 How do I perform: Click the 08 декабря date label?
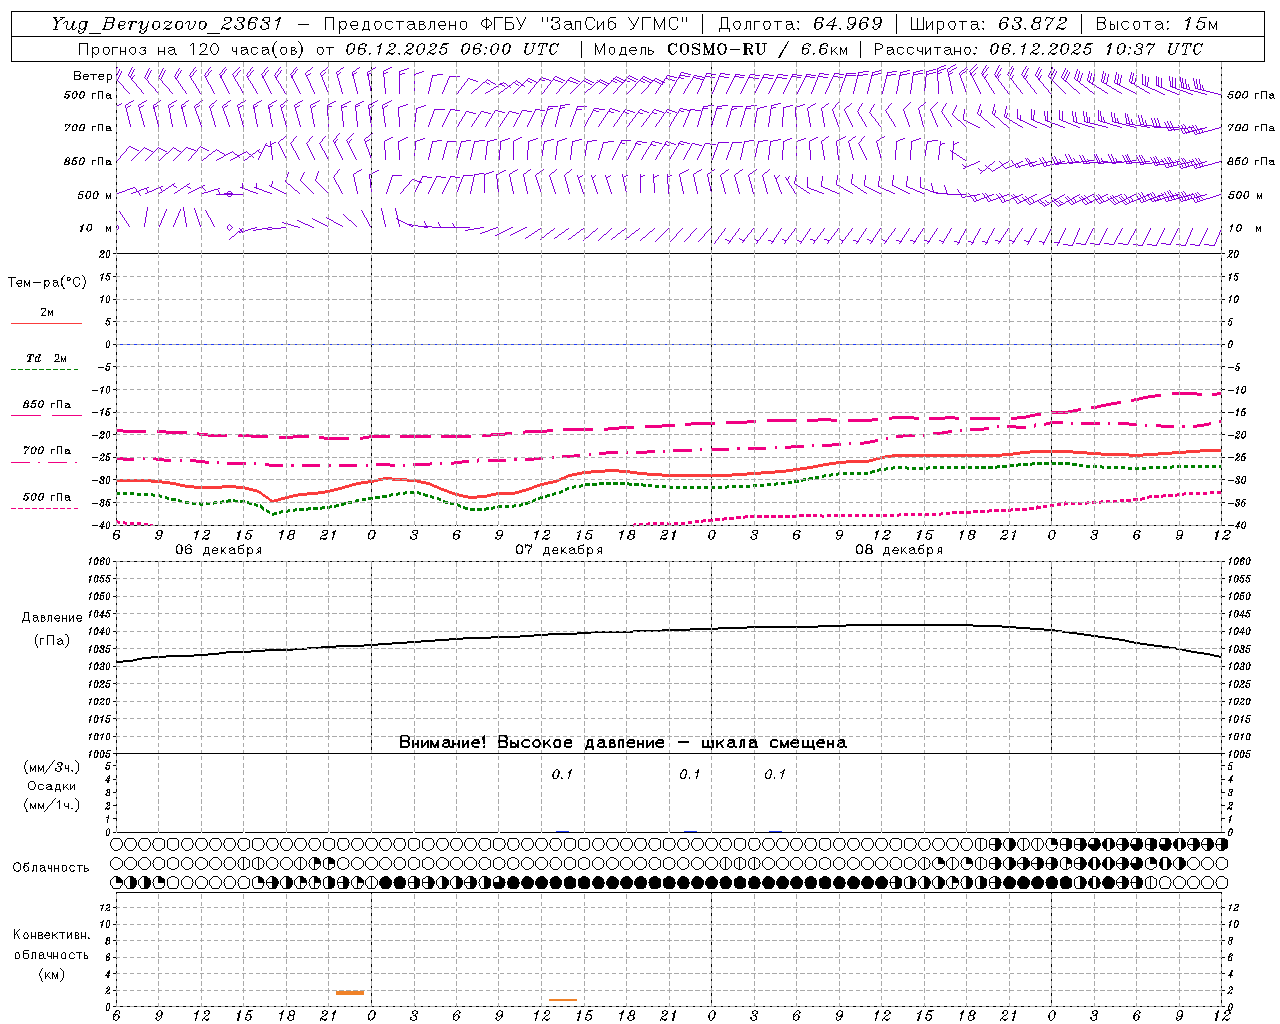tap(899, 550)
